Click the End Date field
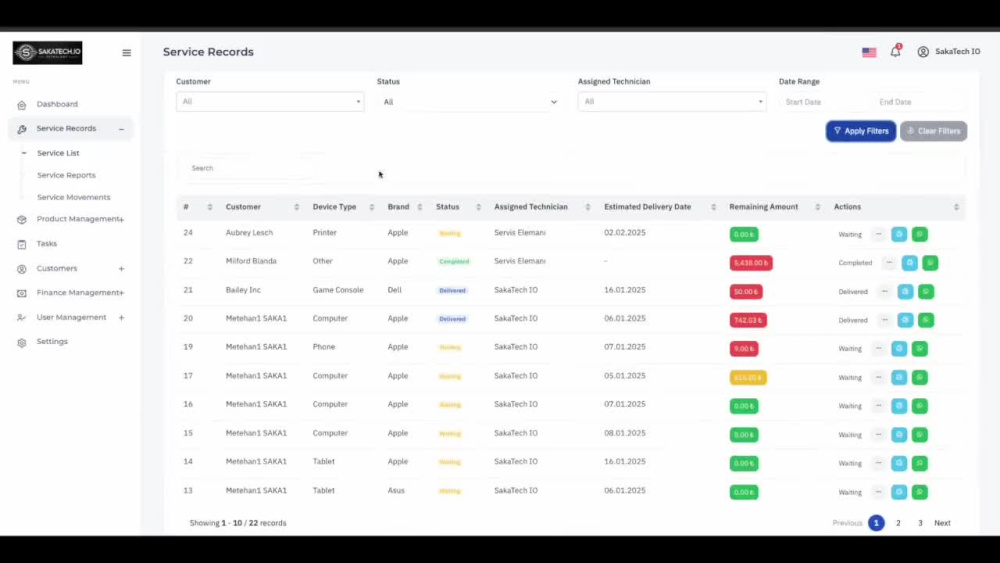The width and height of the screenshot is (1000, 563). pos(919,102)
